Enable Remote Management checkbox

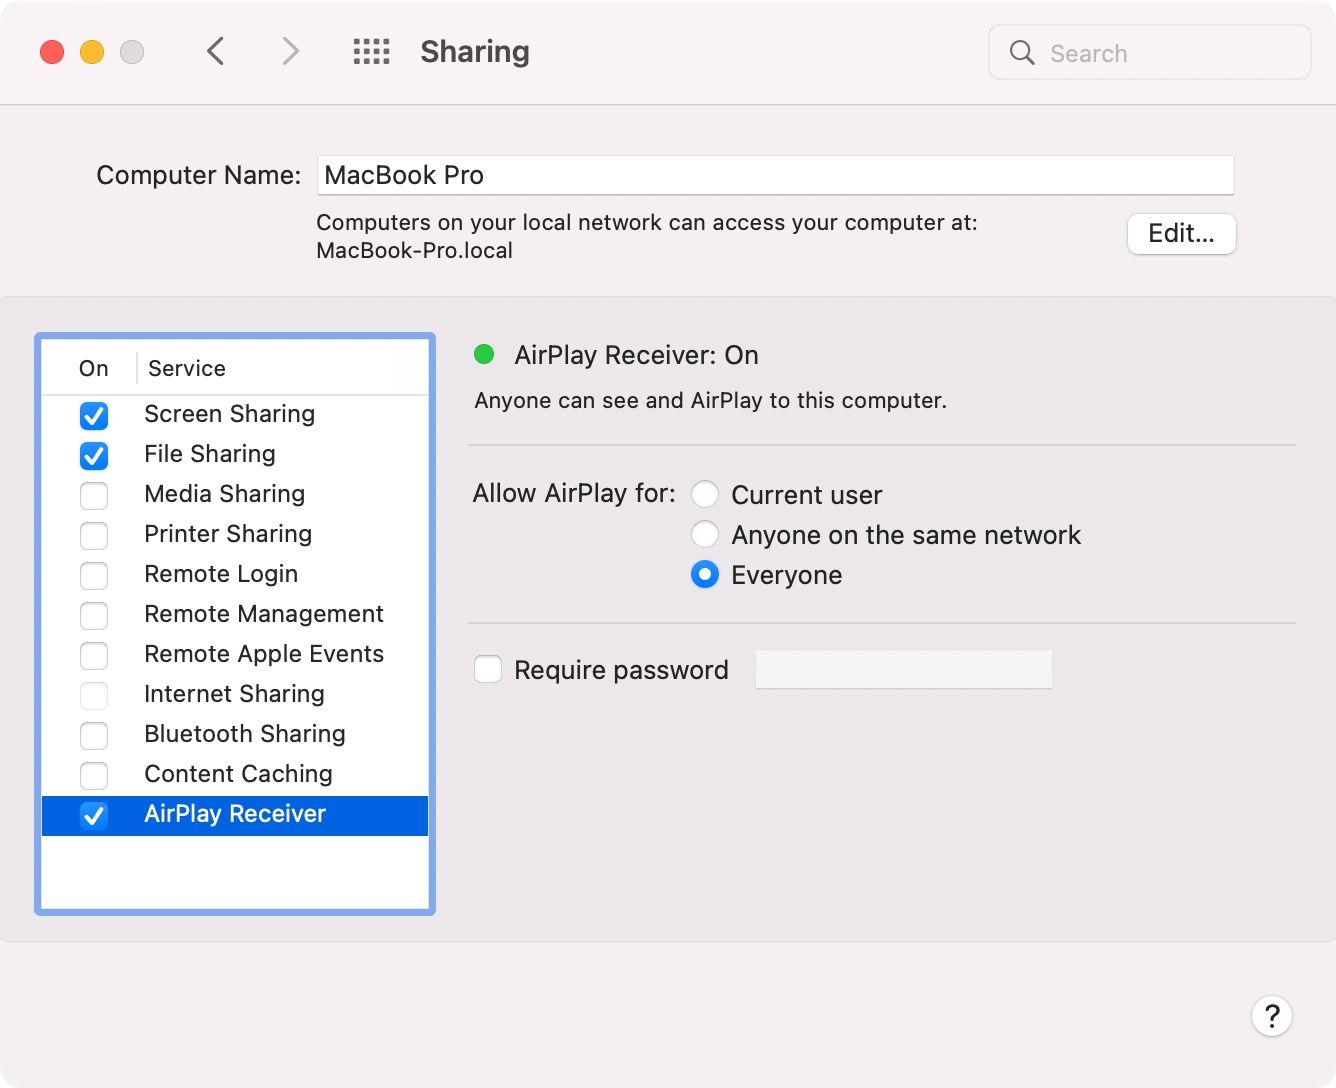(x=94, y=615)
